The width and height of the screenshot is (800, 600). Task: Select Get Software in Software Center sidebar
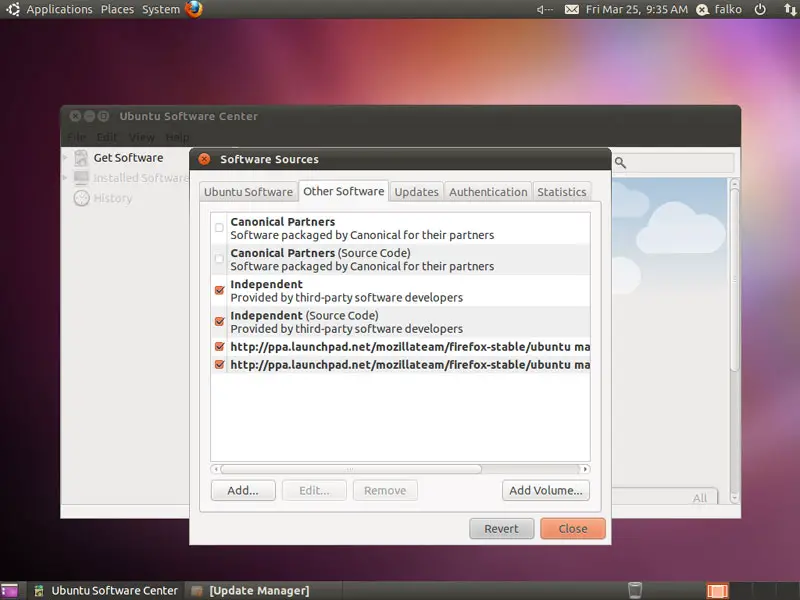(x=128, y=158)
